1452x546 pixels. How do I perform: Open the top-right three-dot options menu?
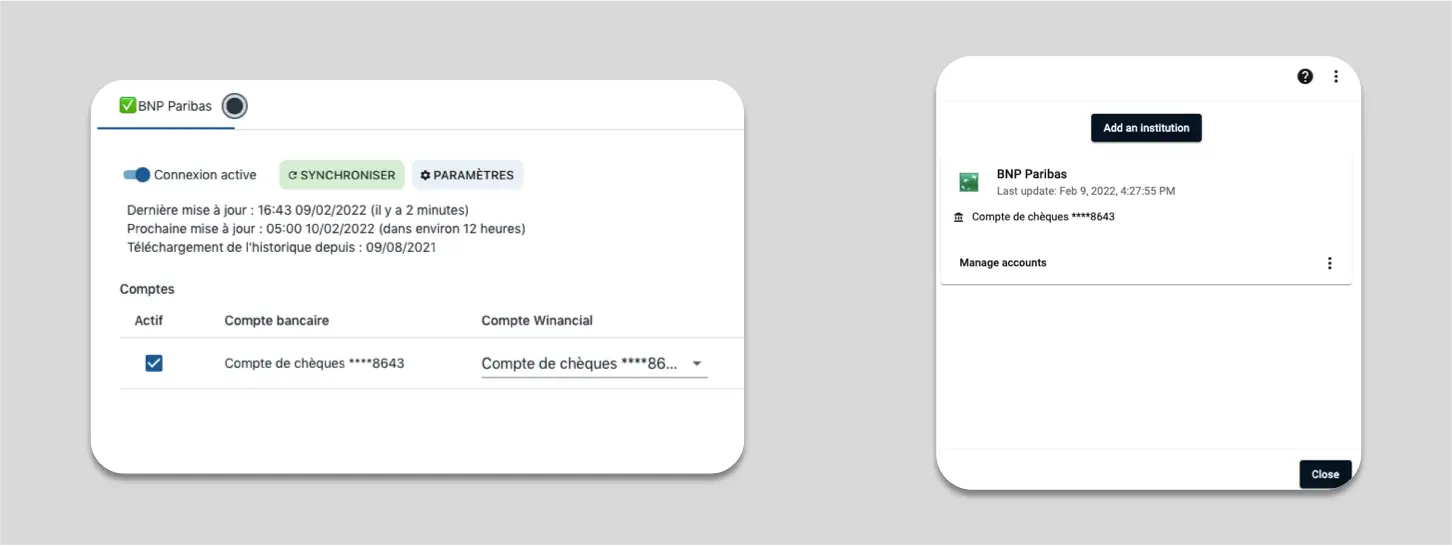[1336, 76]
